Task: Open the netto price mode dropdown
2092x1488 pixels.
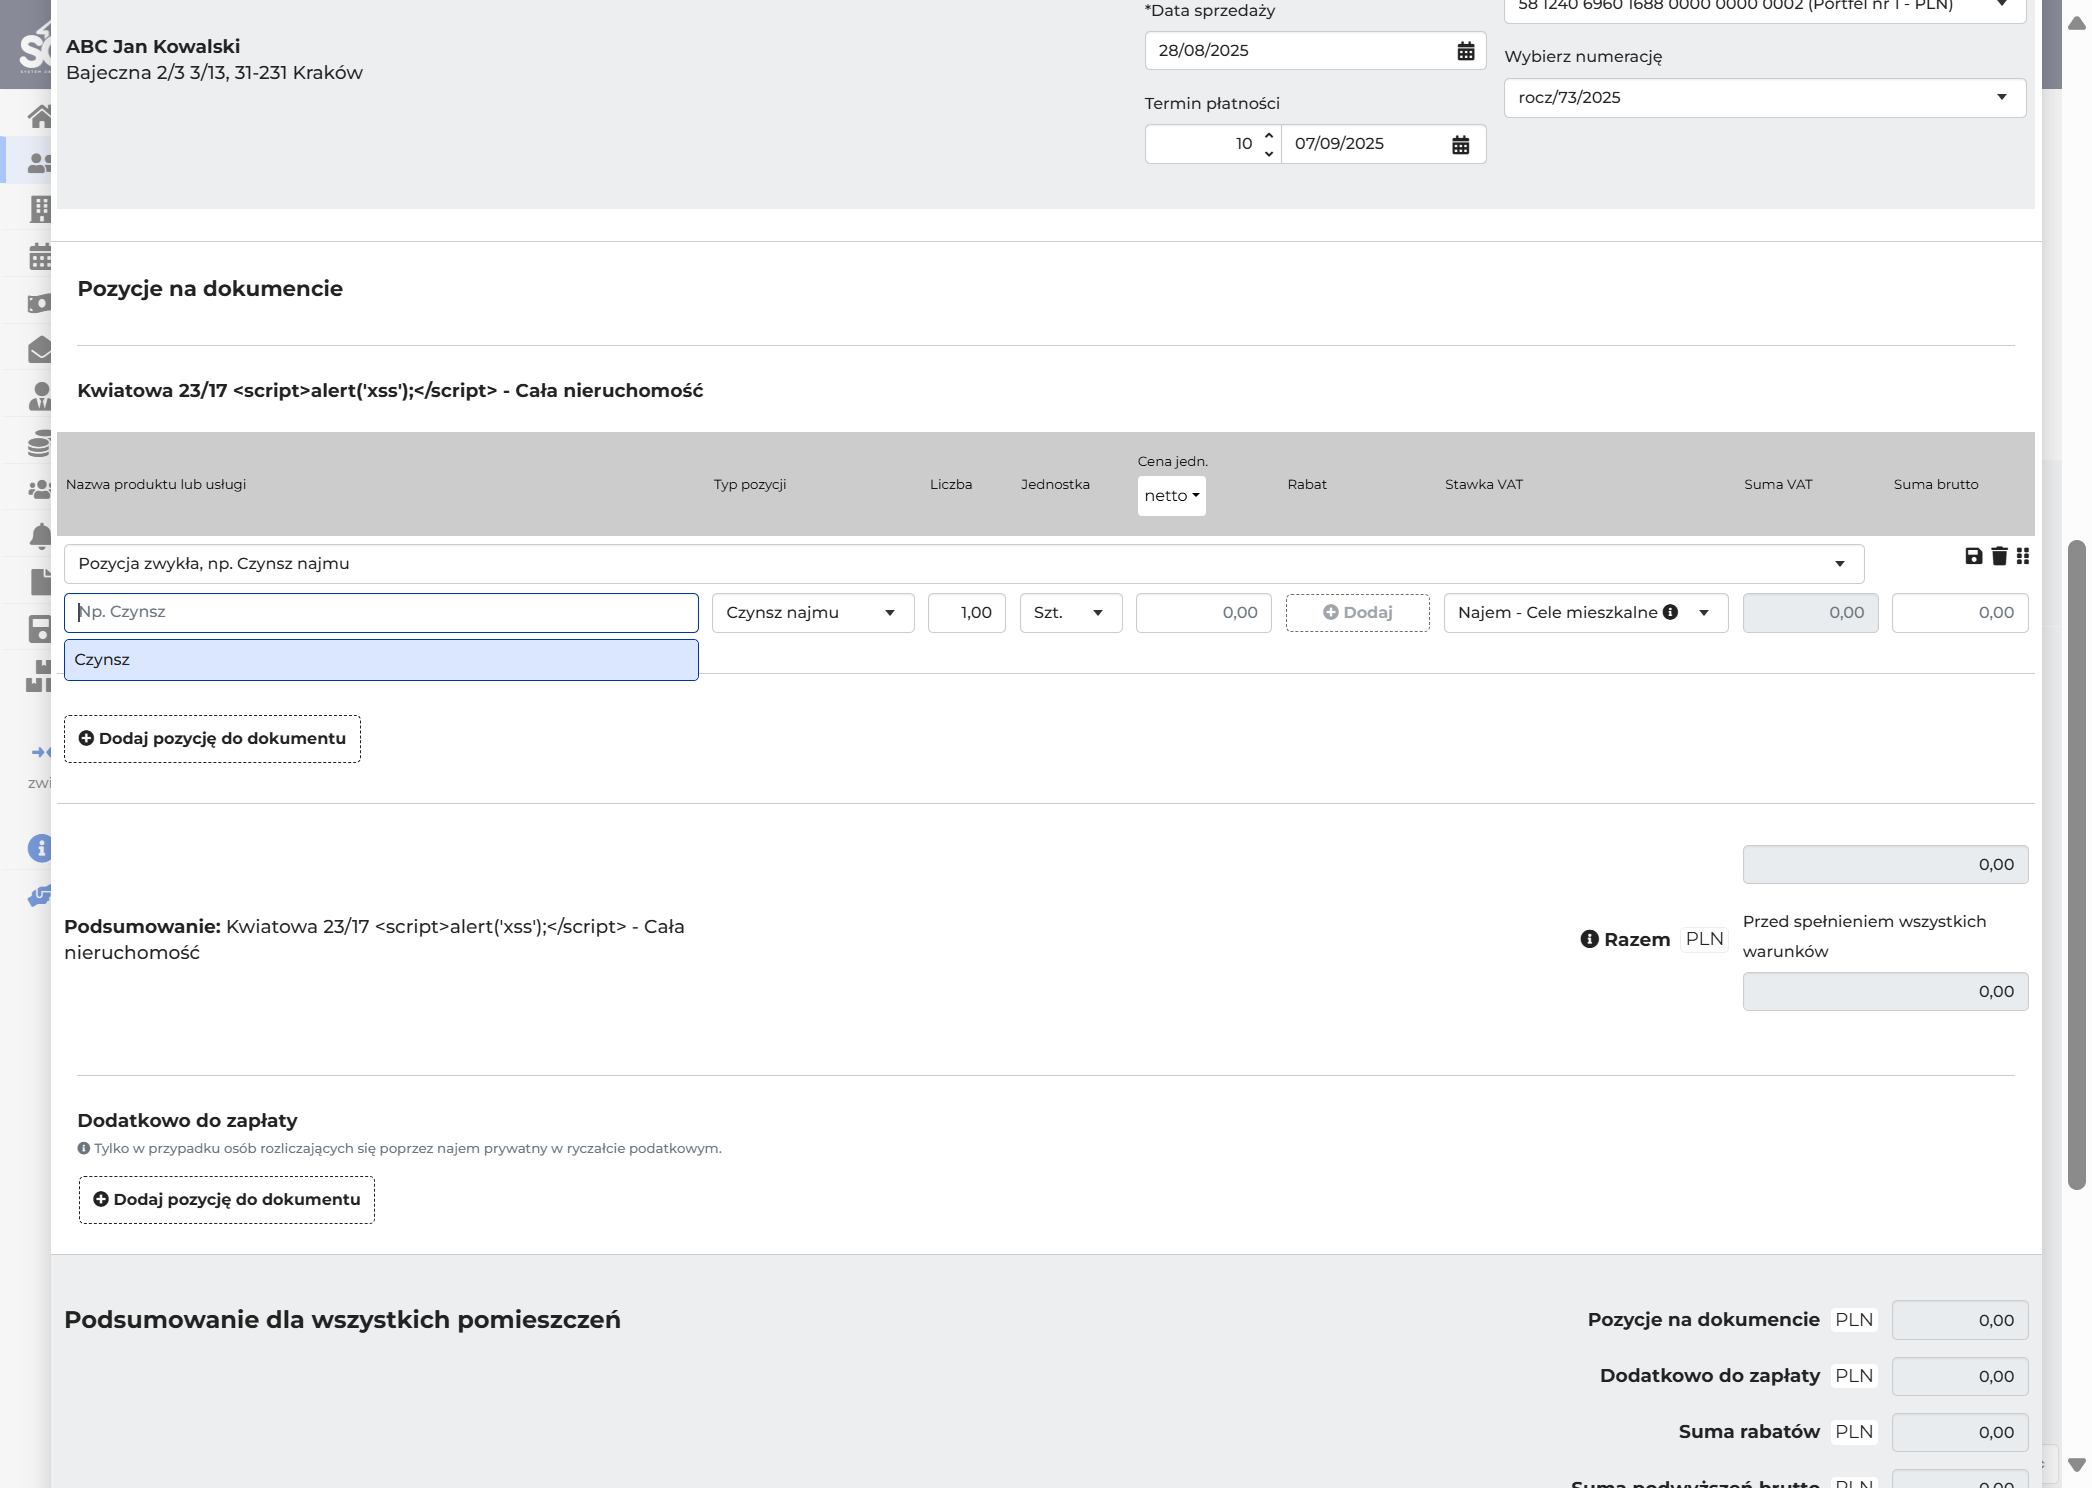Action: [1171, 496]
